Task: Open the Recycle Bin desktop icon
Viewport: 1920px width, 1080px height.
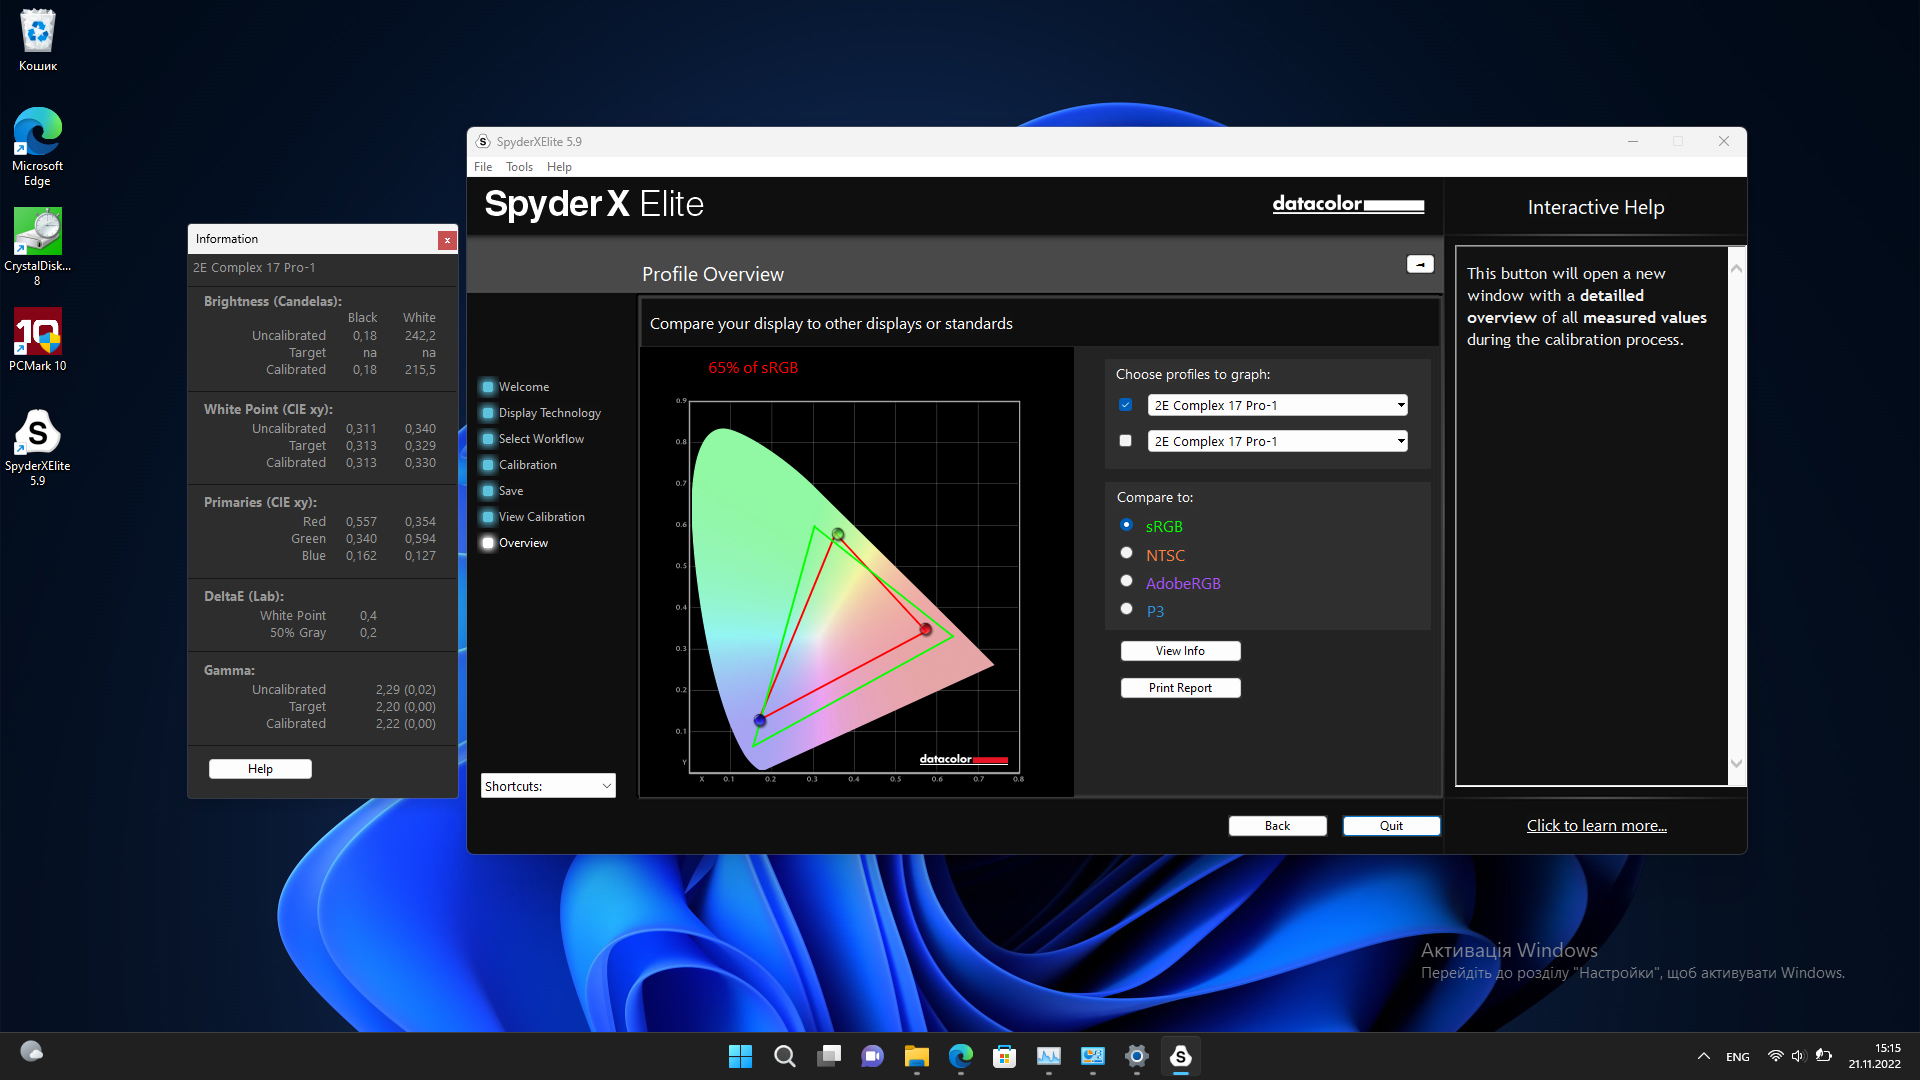Action: tap(38, 40)
